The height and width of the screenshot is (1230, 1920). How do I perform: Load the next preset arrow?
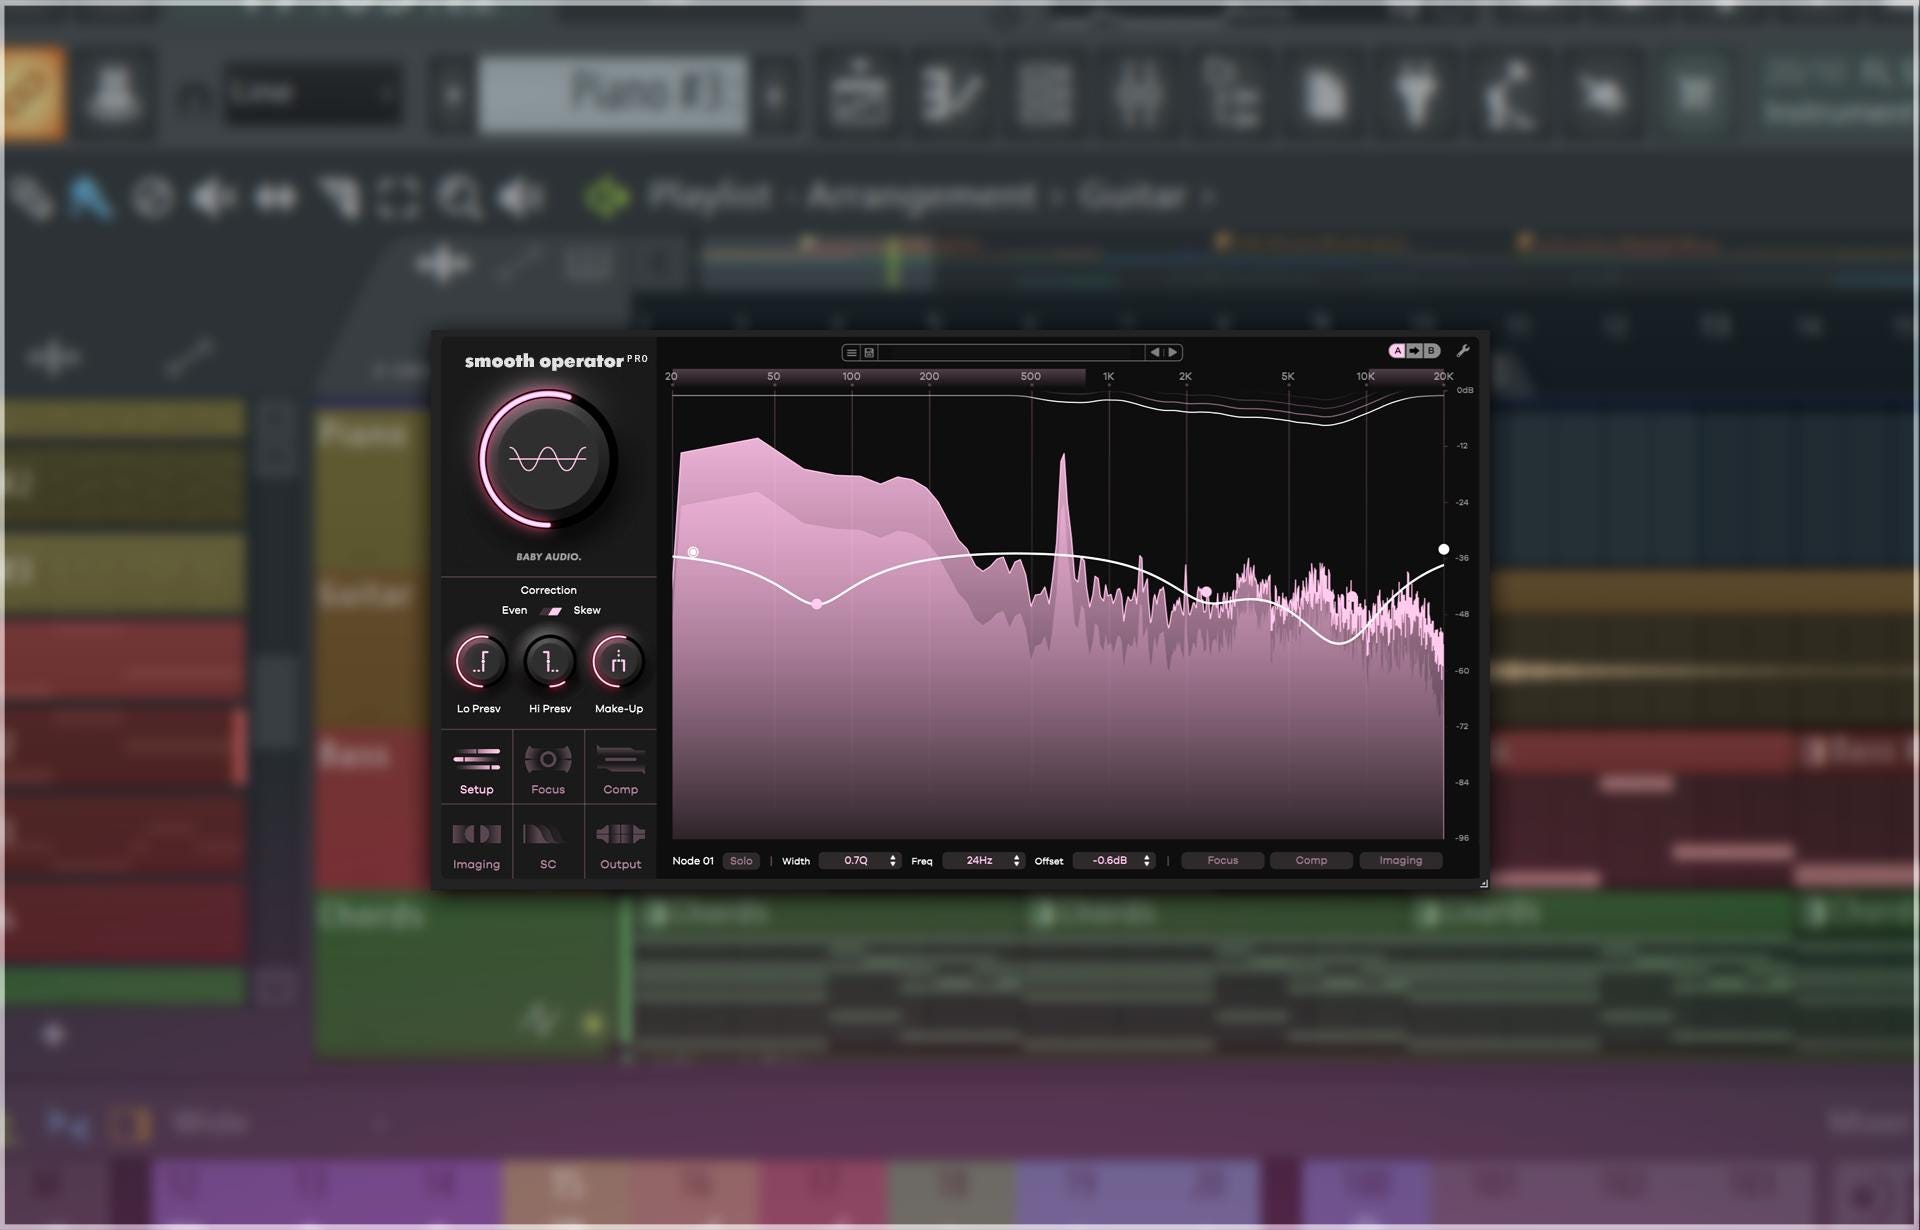[1173, 352]
